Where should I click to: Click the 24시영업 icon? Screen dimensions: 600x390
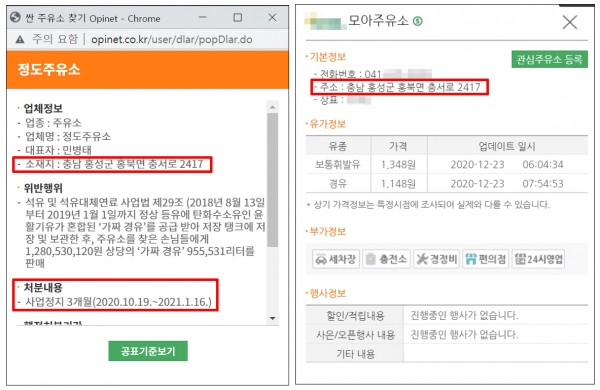[538, 259]
